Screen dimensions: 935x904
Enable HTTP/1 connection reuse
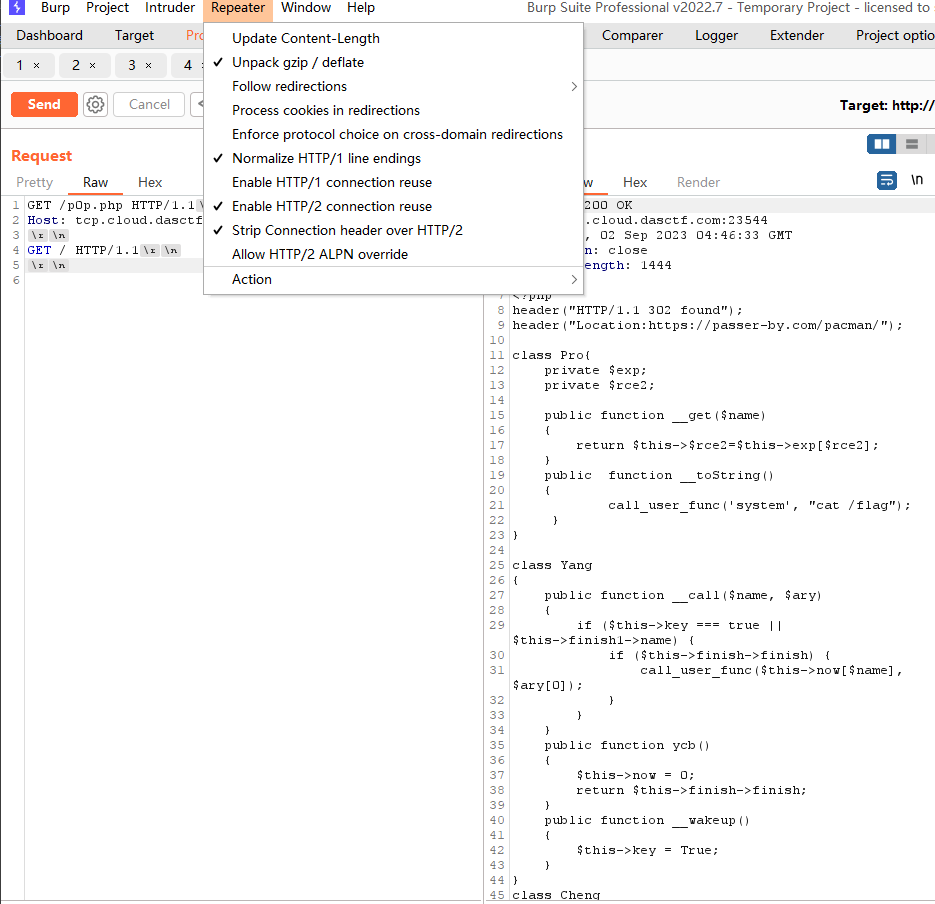coord(393,182)
